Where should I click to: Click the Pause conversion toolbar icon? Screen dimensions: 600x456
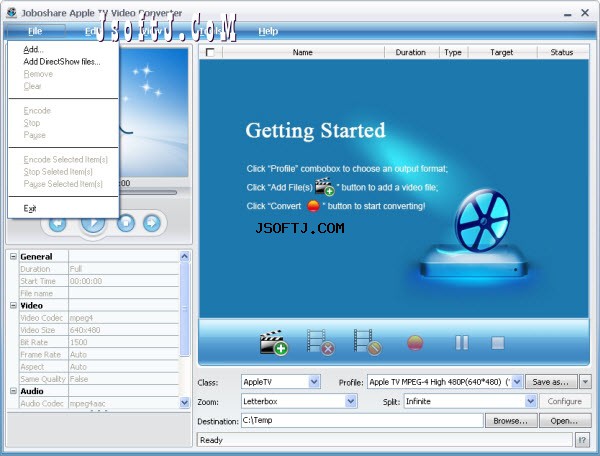[462, 343]
